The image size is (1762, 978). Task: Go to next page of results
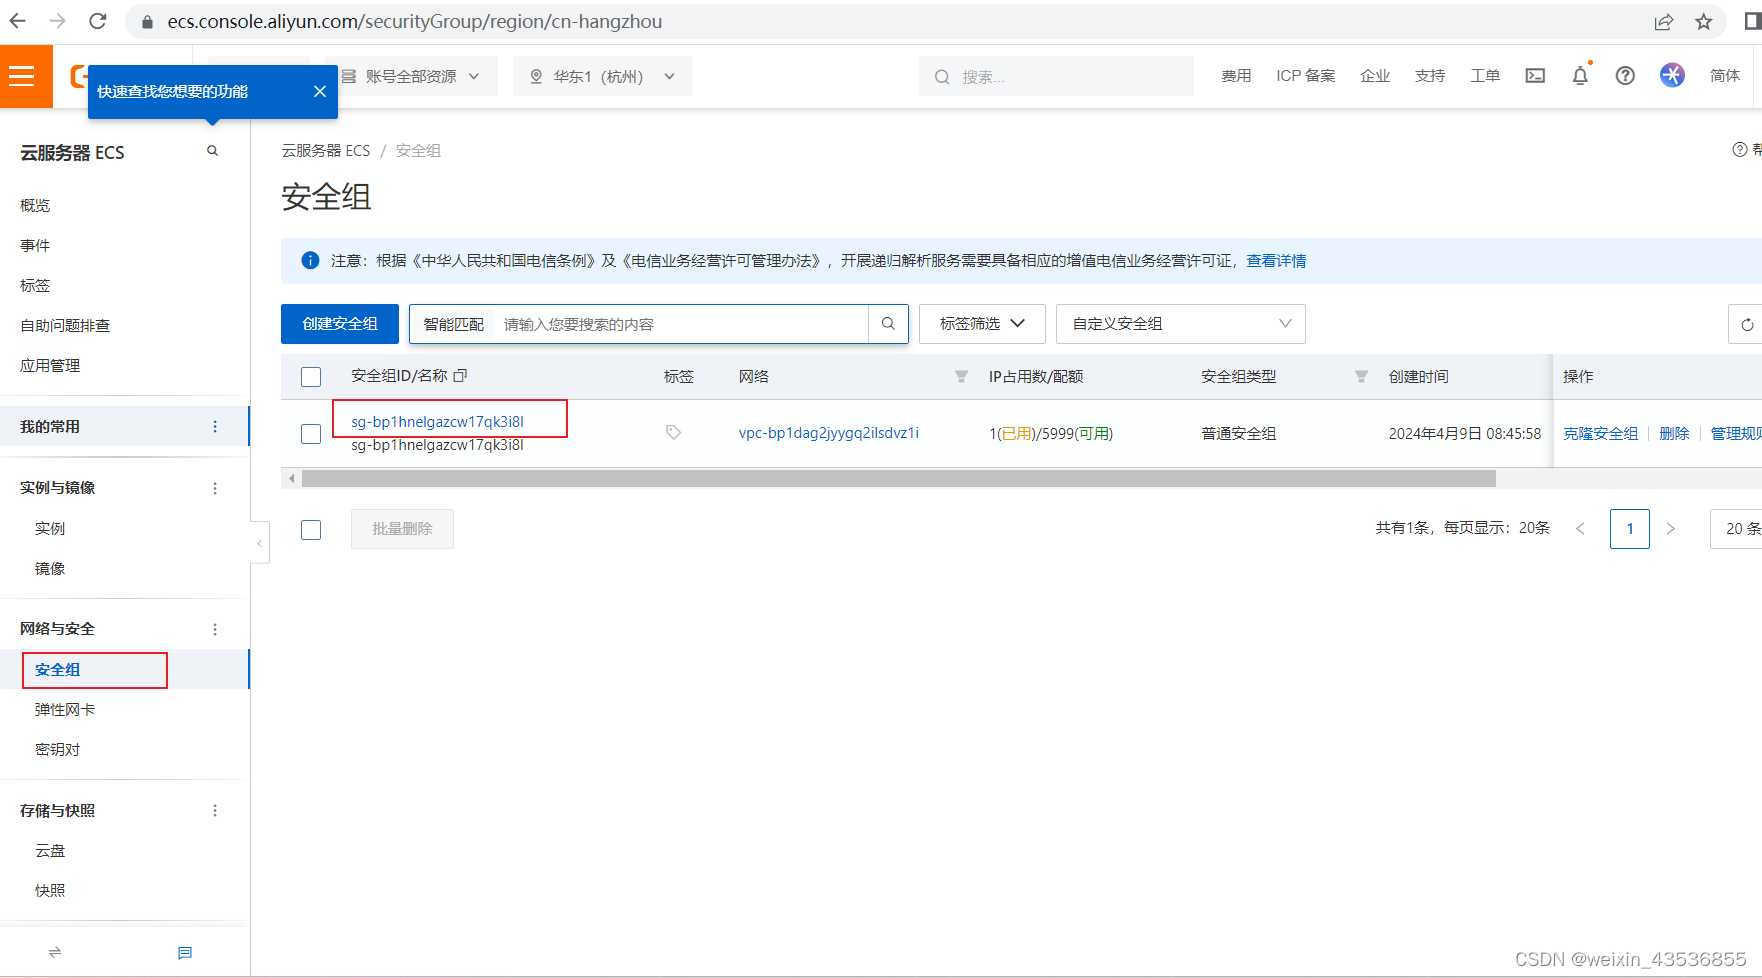tap(1670, 529)
